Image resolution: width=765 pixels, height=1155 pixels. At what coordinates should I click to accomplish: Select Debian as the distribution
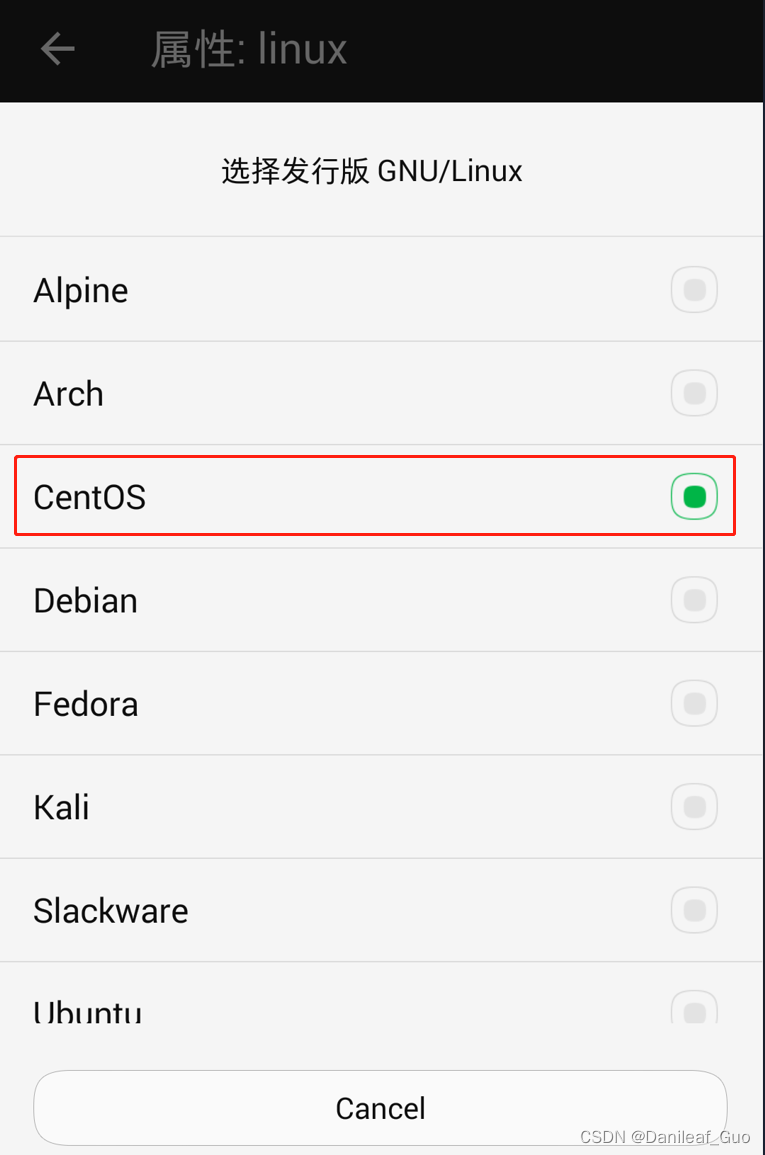click(x=300, y=600)
